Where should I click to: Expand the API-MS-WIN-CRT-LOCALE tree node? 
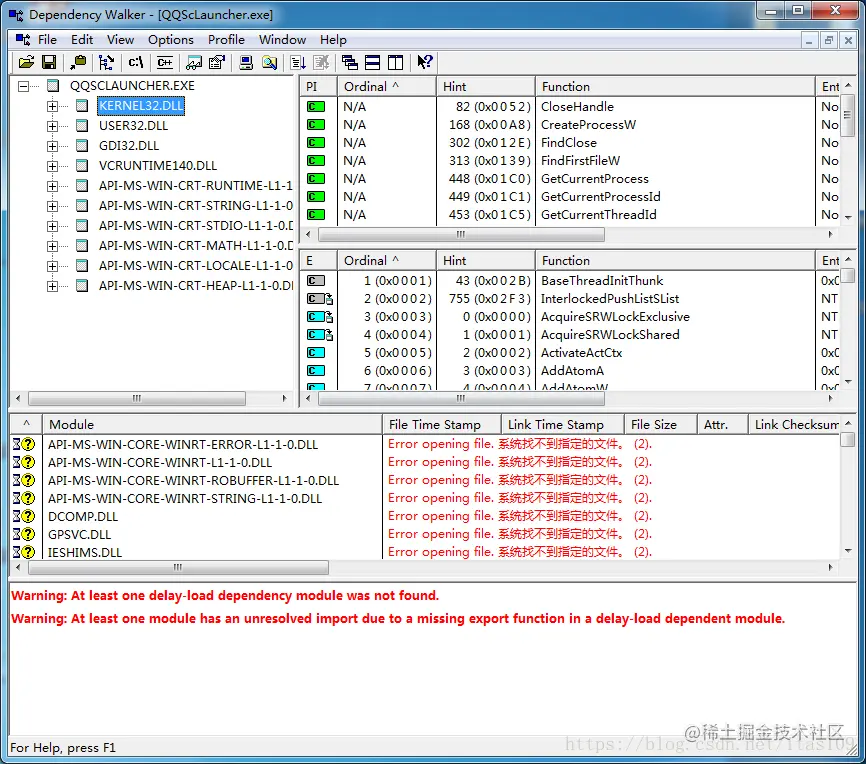52,266
